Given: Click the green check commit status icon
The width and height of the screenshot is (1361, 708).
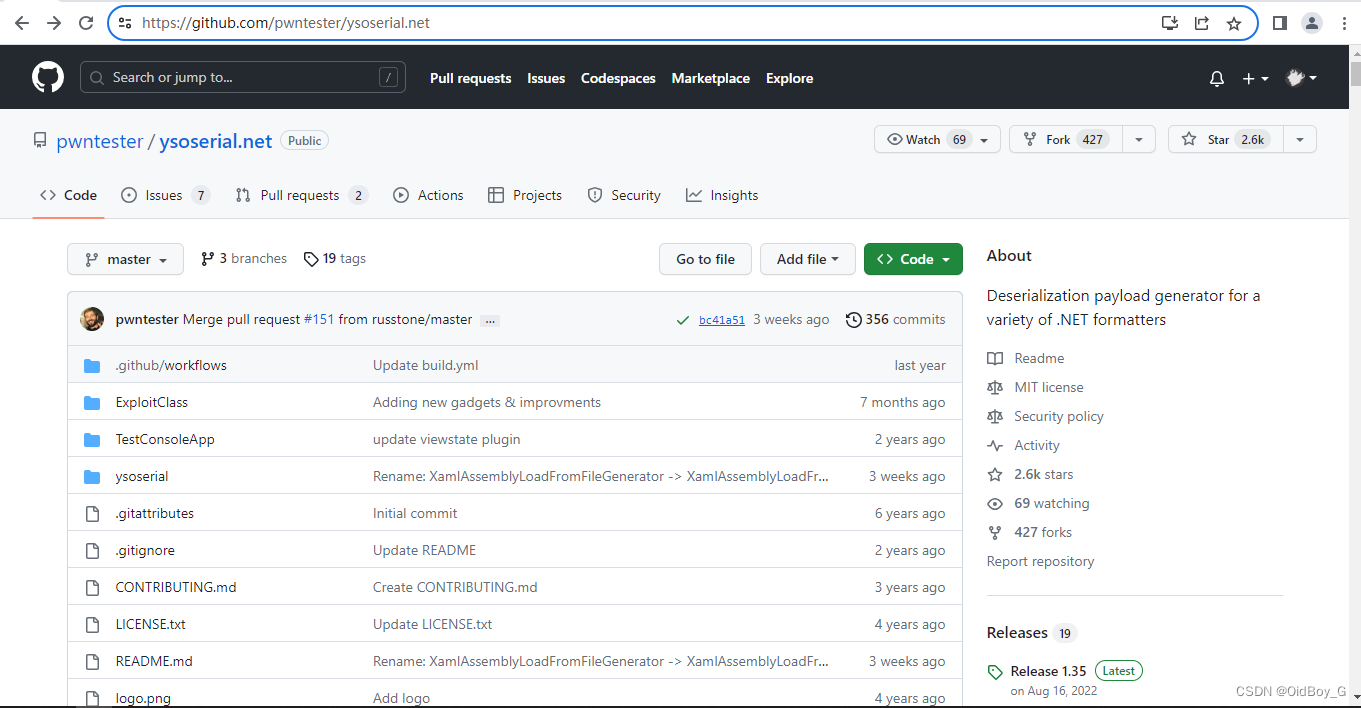Looking at the screenshot, I should [682, 320].
